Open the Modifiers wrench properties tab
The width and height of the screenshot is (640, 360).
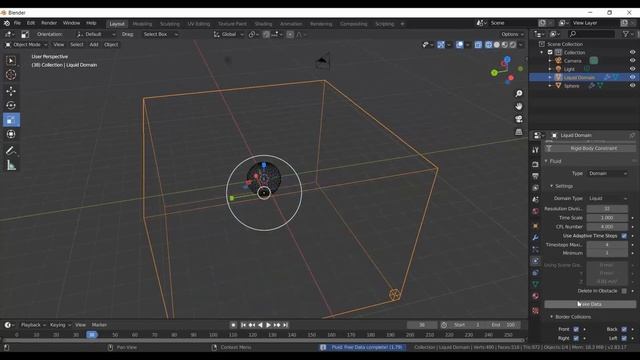click(x=536, y=238)
